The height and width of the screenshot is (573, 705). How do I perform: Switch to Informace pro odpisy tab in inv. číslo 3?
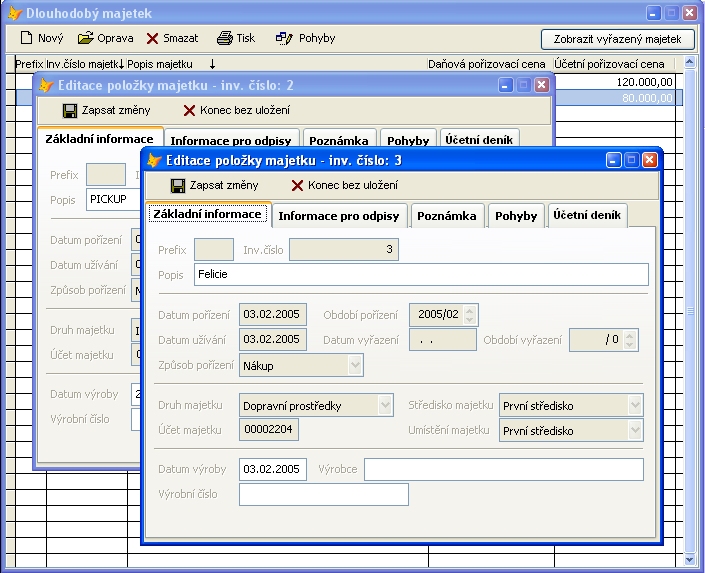click(x=339, y=216)
